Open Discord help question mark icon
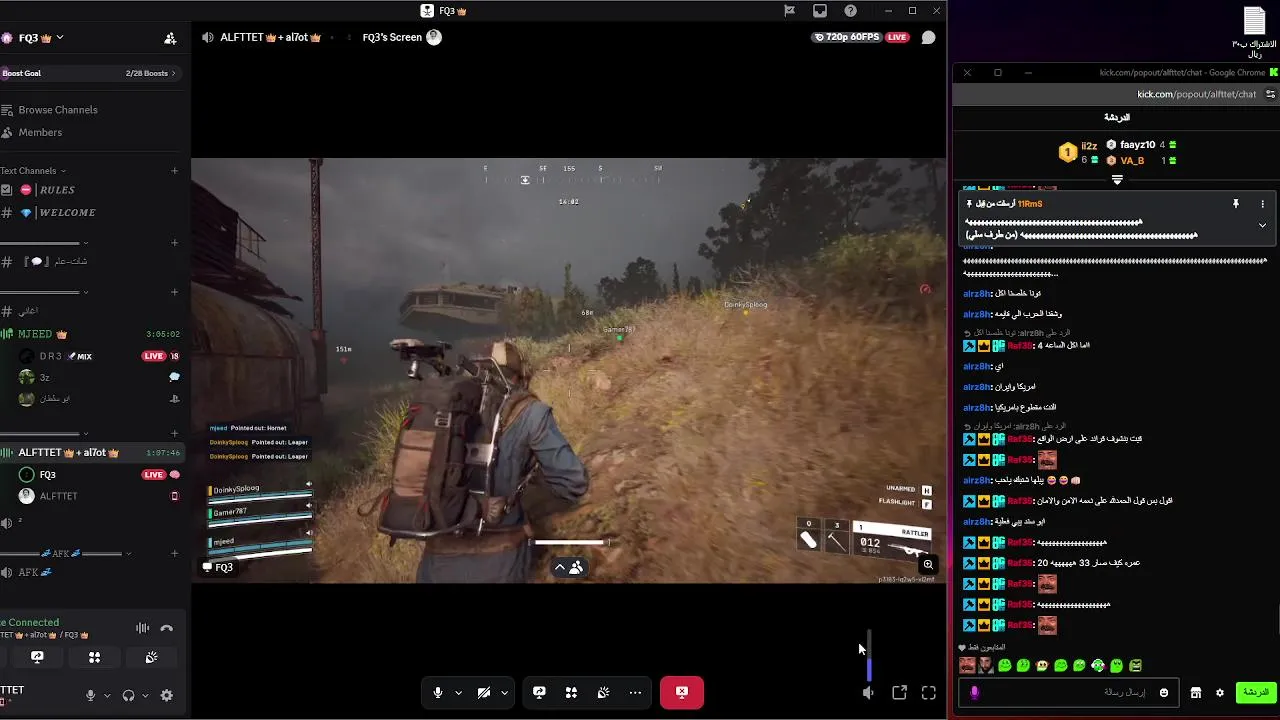1280x720 pixels. coord(850,11)
